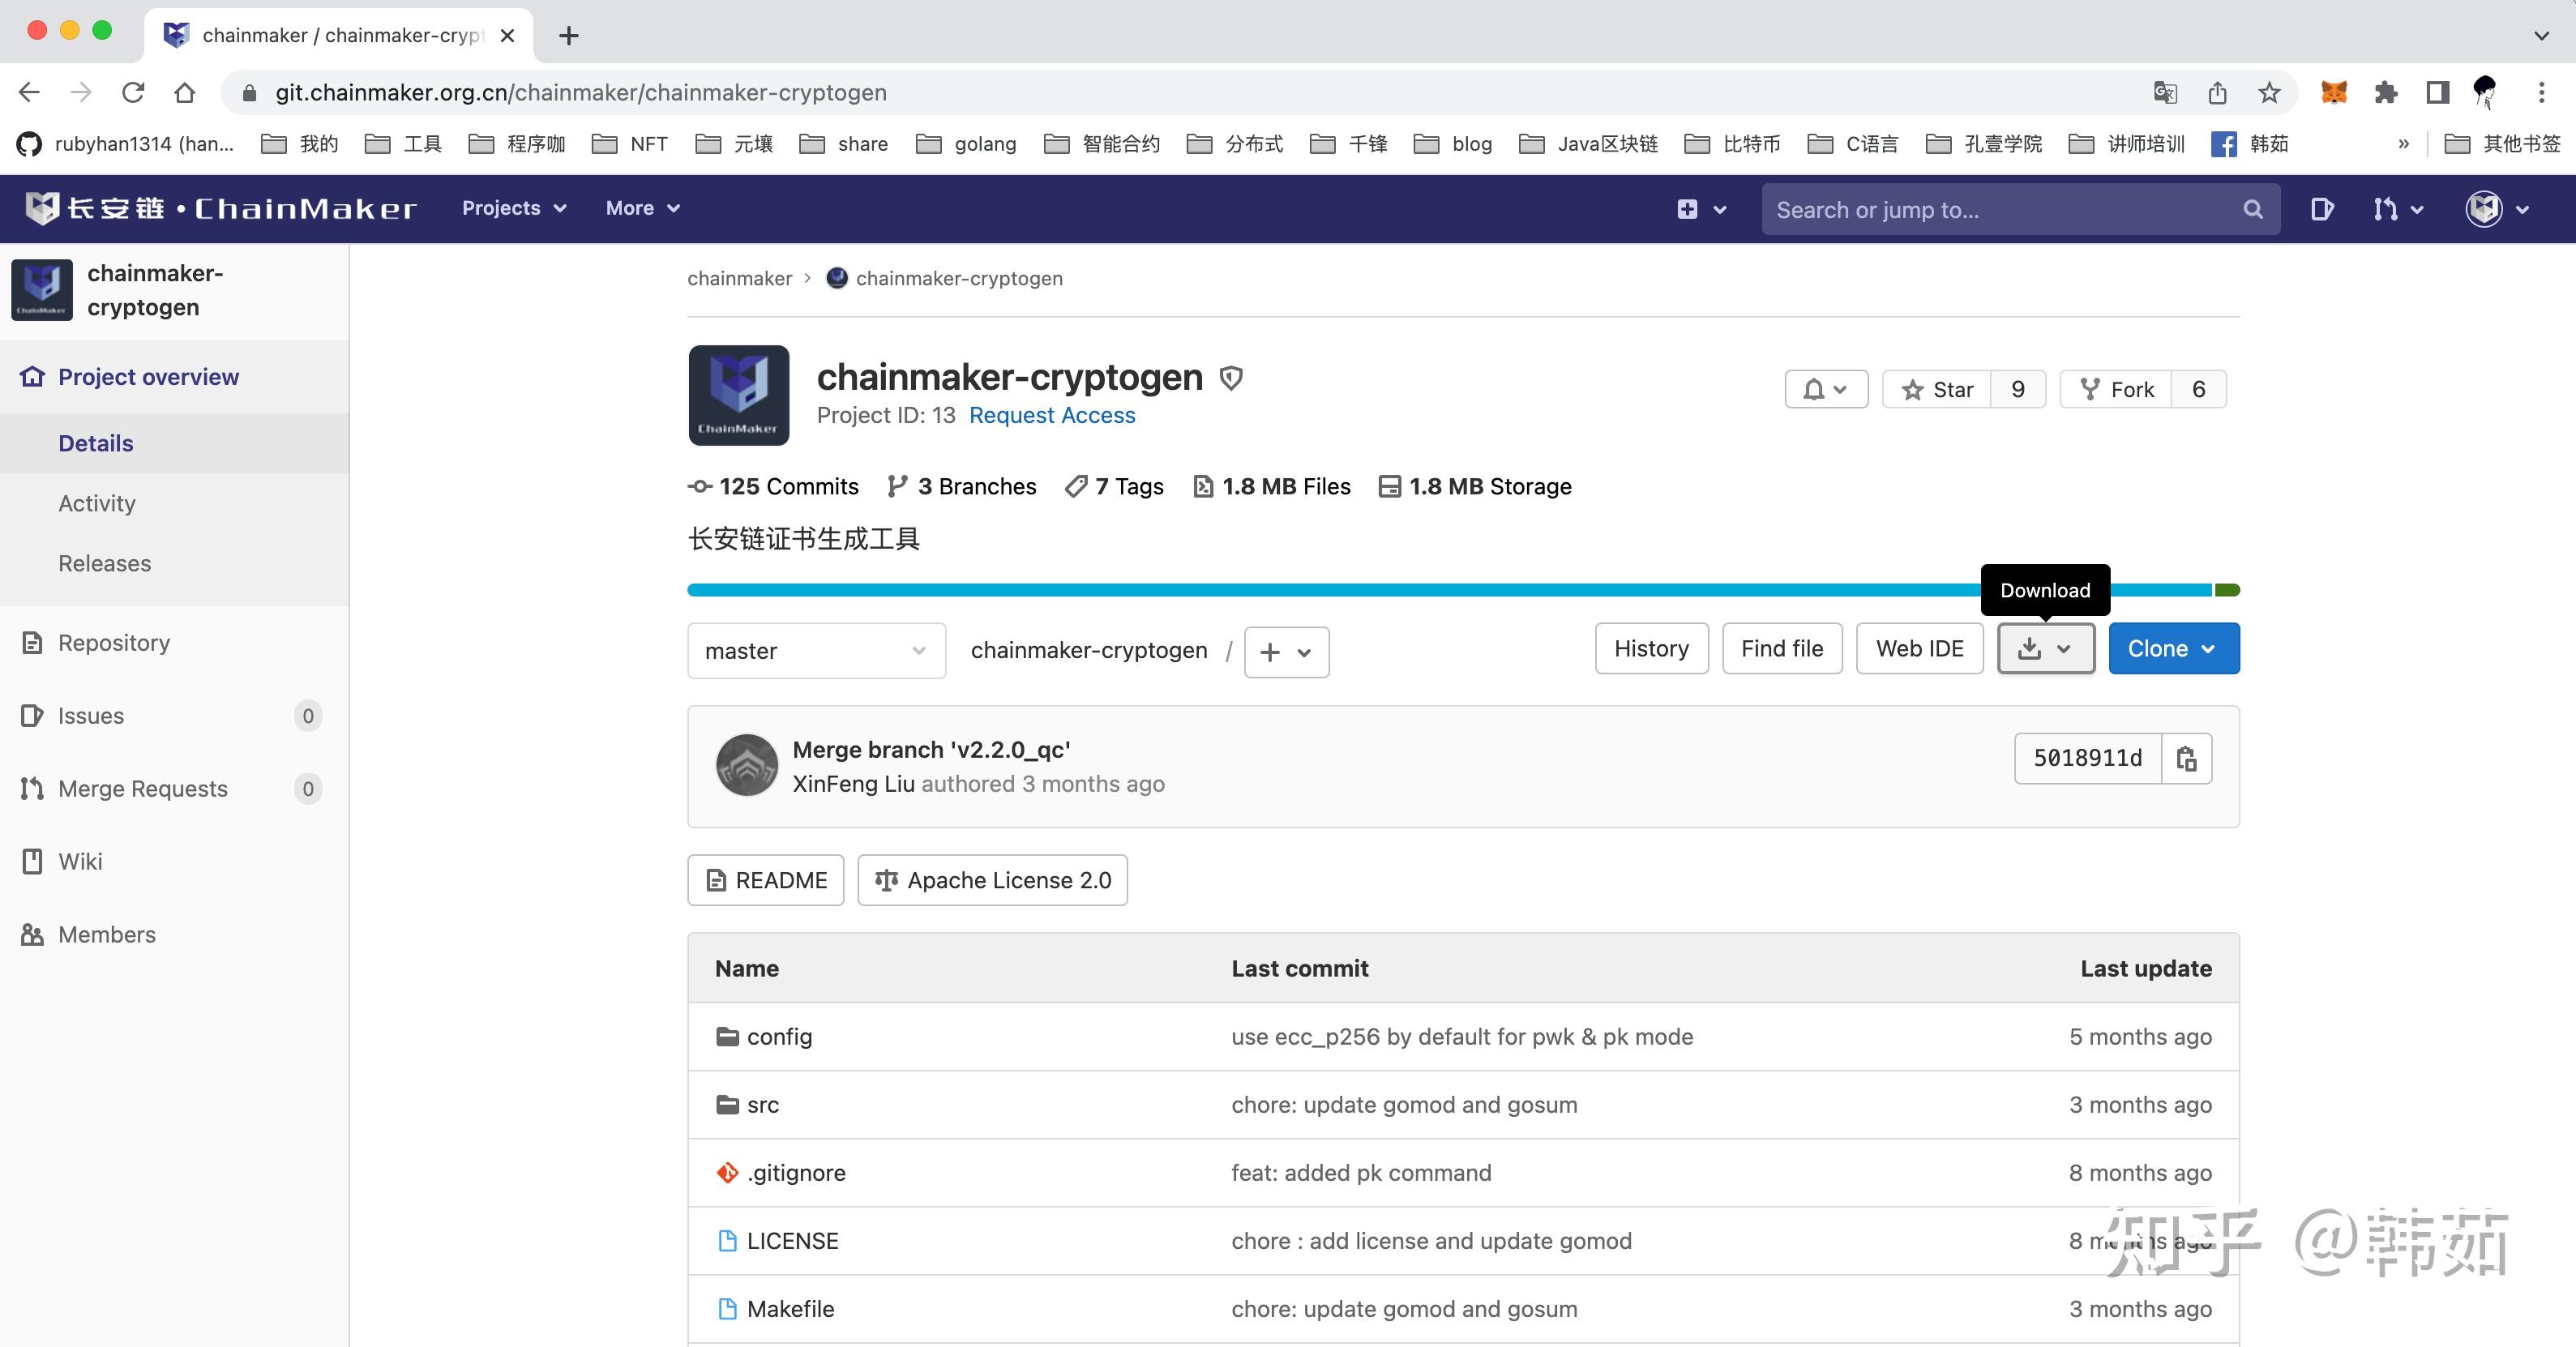Go to Activity in sidebar

pyautogui.click(x=97, y=503)
